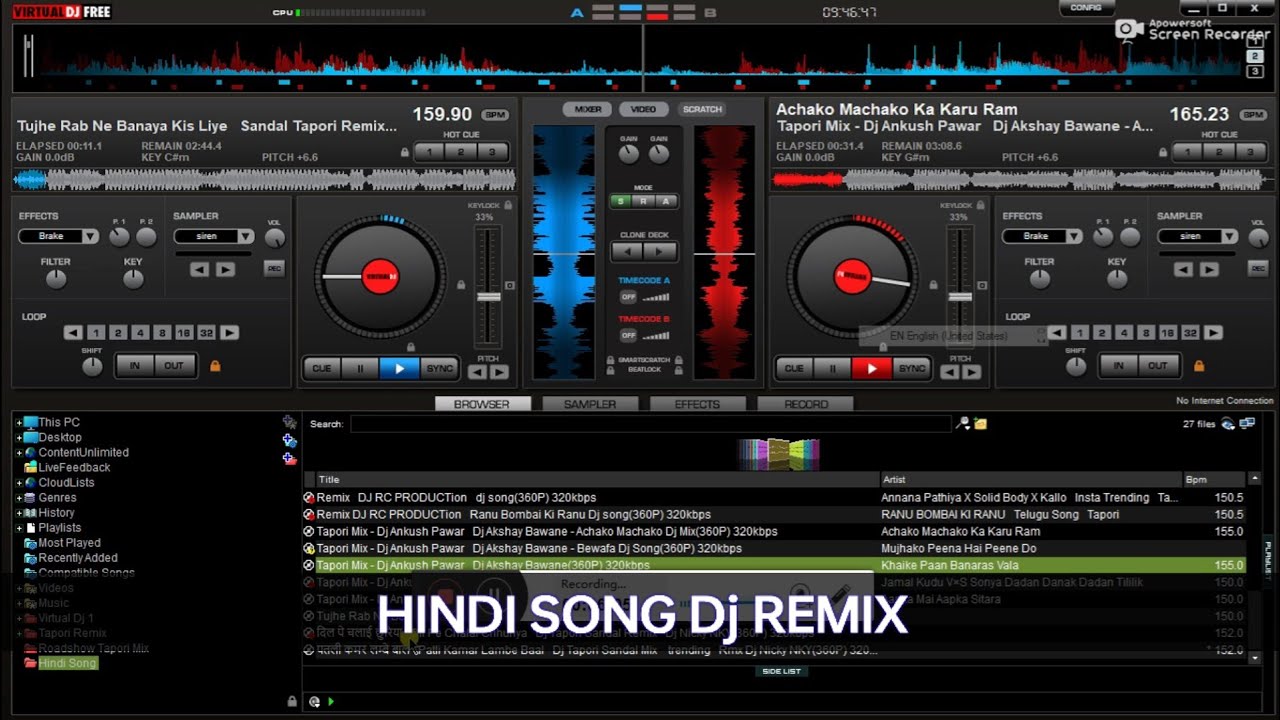Screen dimensions: 1280x720
Task: Click left deck BPM tap button
Action: (495, 115)
